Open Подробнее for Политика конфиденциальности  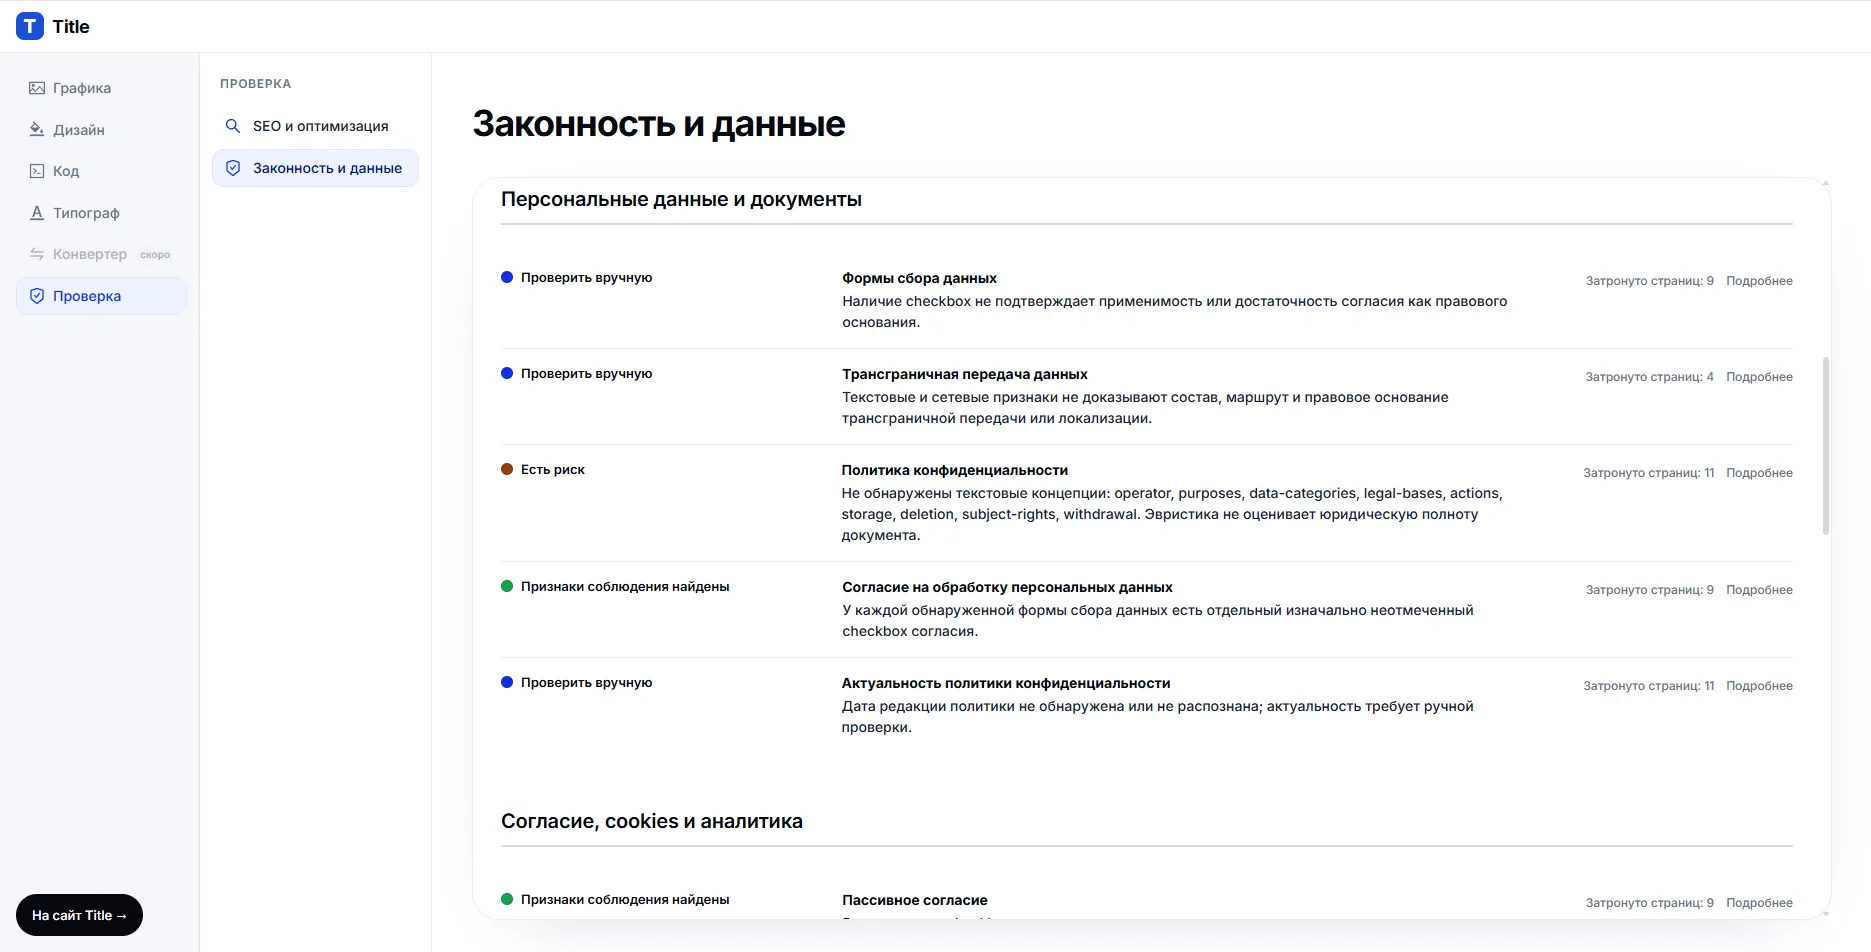click(1759, 473)
